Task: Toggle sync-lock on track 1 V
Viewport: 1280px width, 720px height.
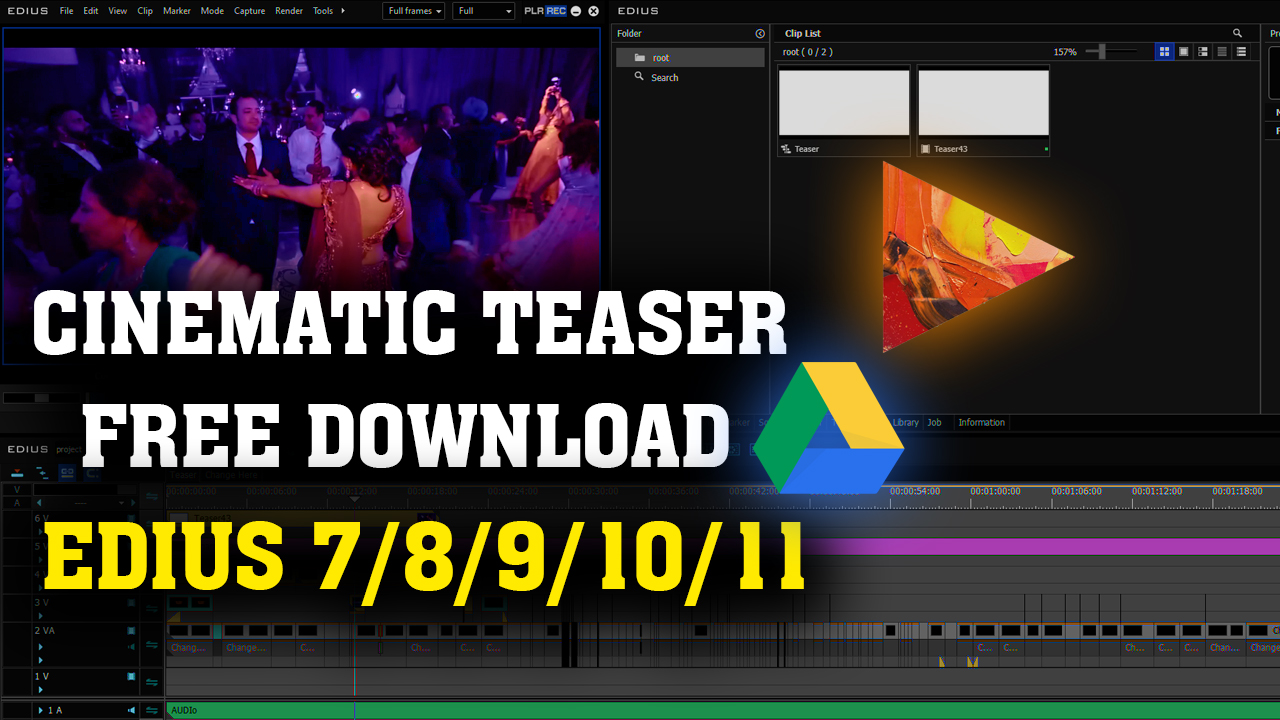Action: click(x=152, y=682)
